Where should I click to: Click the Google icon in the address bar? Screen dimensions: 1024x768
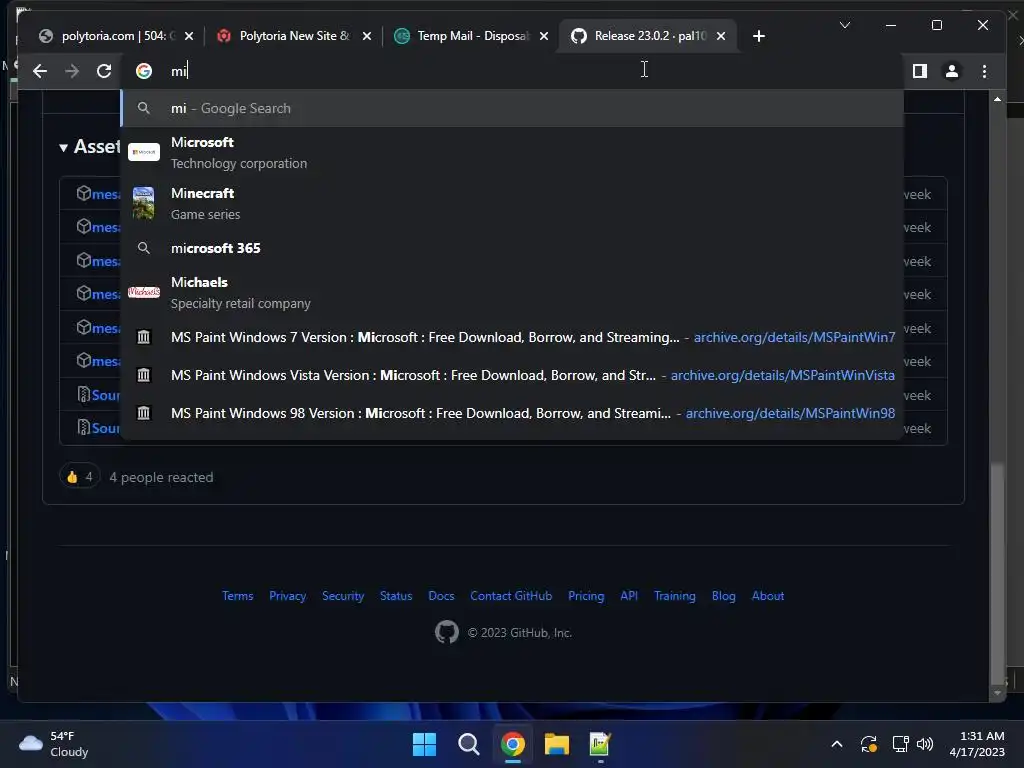pyautogui.click(x=144, y=71)
